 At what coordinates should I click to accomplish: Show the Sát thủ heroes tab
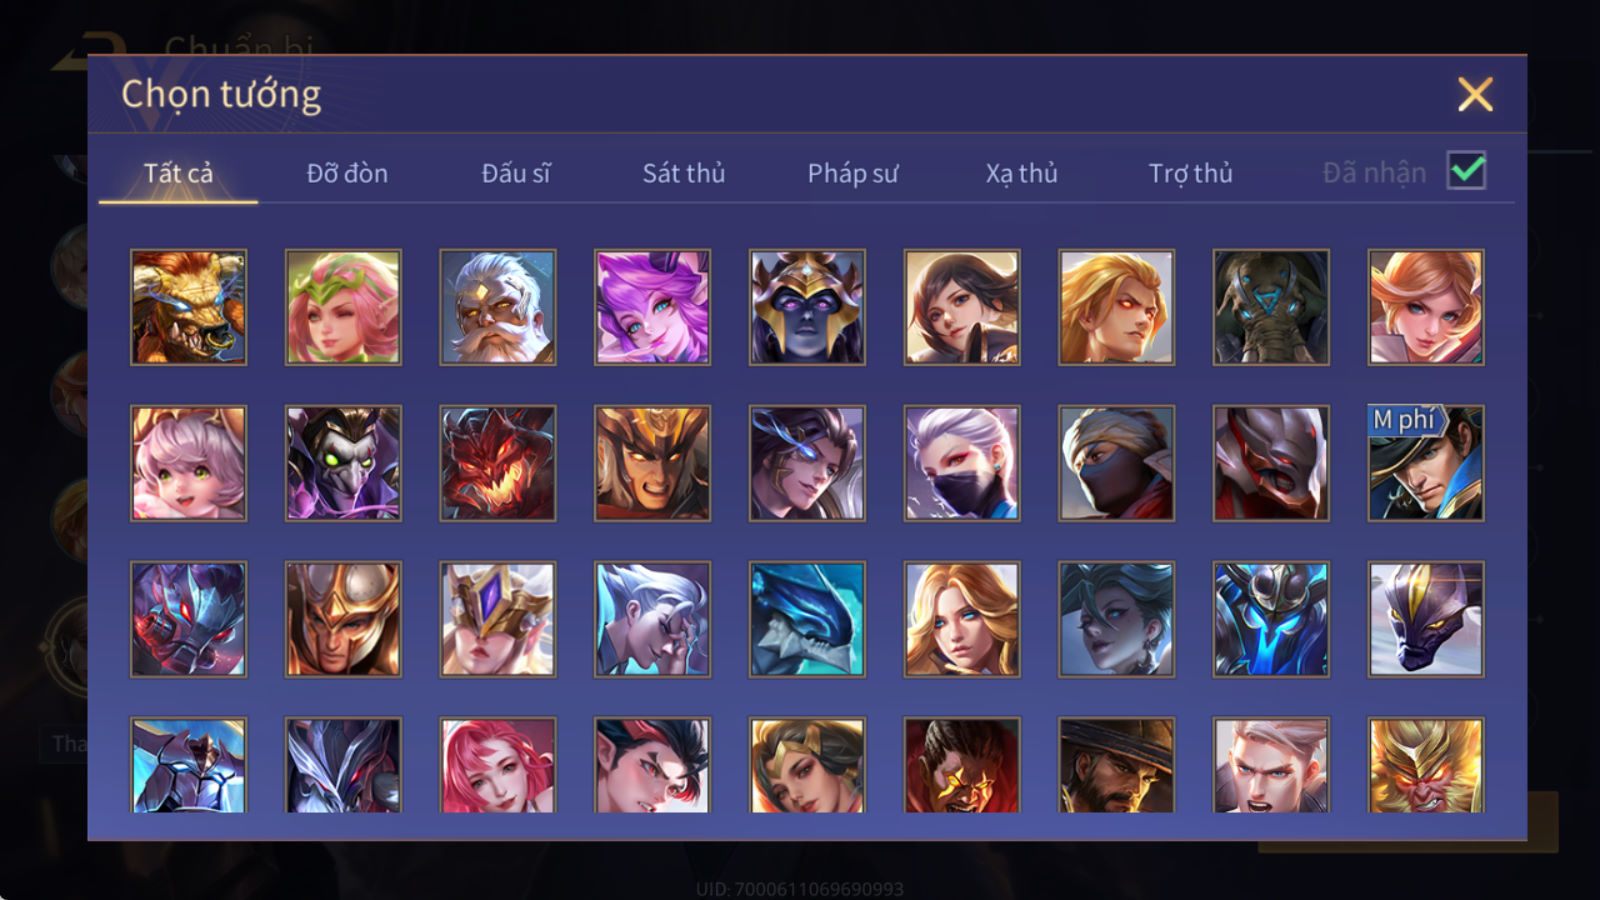click(x=684, y=173)
